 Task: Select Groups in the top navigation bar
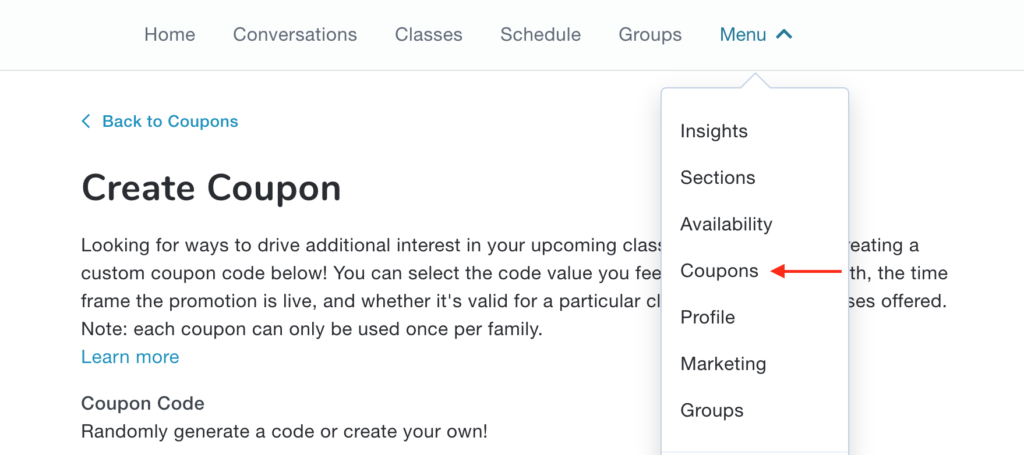click(x=650, y=35)
